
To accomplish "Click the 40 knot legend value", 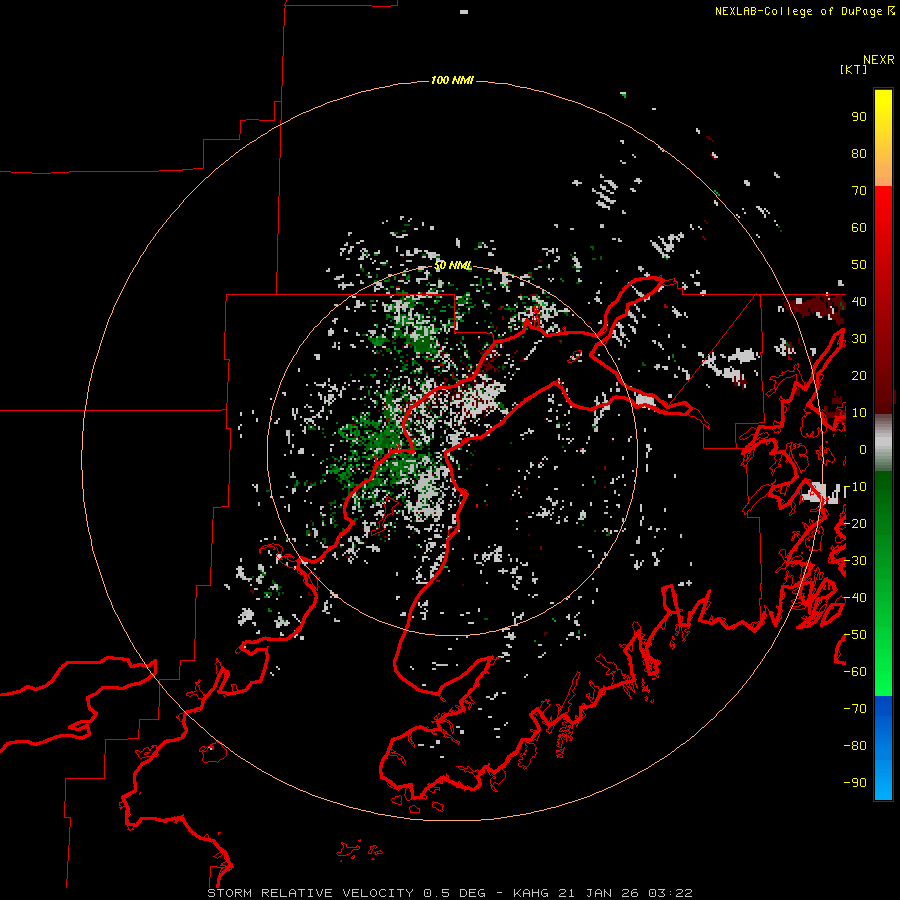I will point(859,302).
